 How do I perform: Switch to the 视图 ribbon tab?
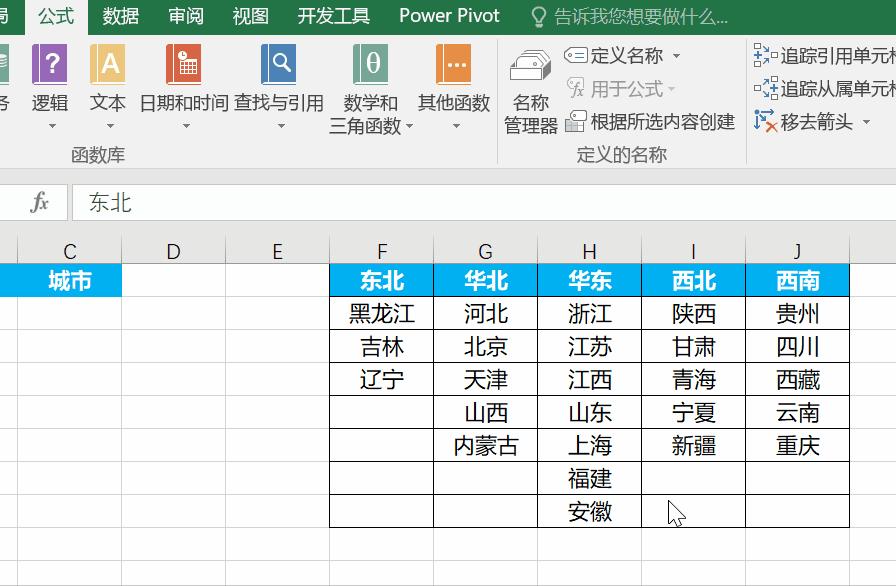(x=251, y=17)
